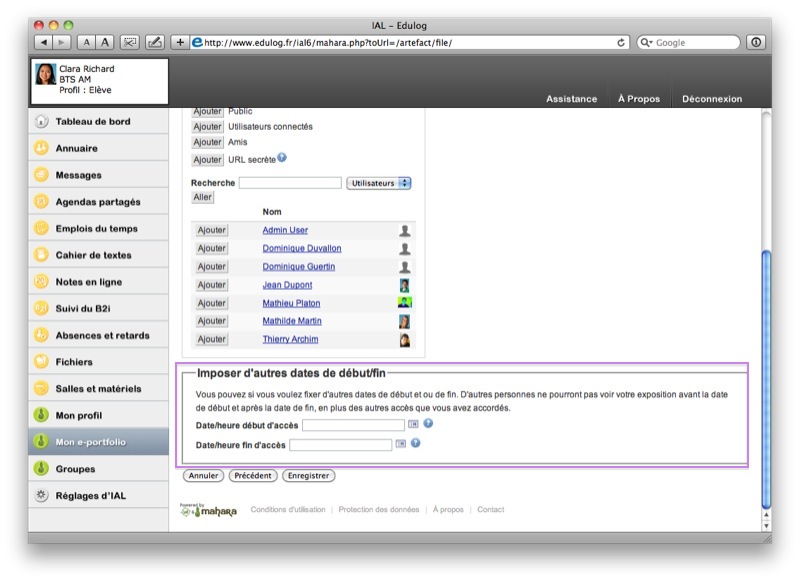The height and width of the screenshot is (582, 800).
Task: Select Fichiers in the sidebar
Action: pos(74,362)
